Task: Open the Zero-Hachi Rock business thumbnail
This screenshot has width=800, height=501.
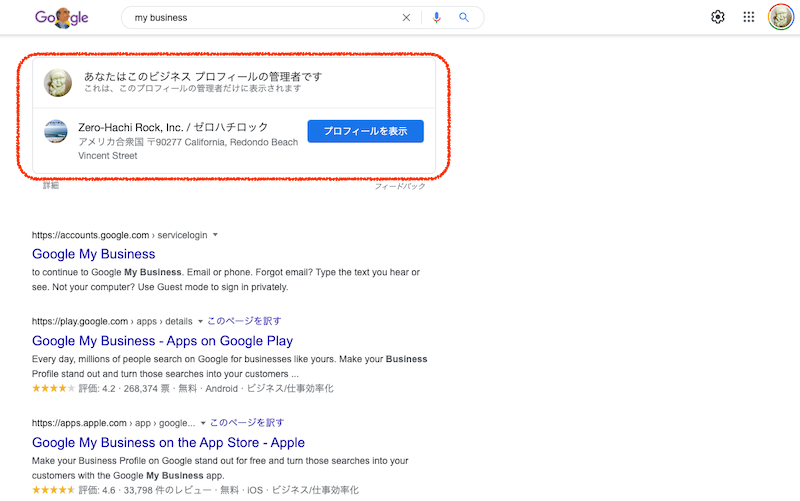Action: point(56,131)
